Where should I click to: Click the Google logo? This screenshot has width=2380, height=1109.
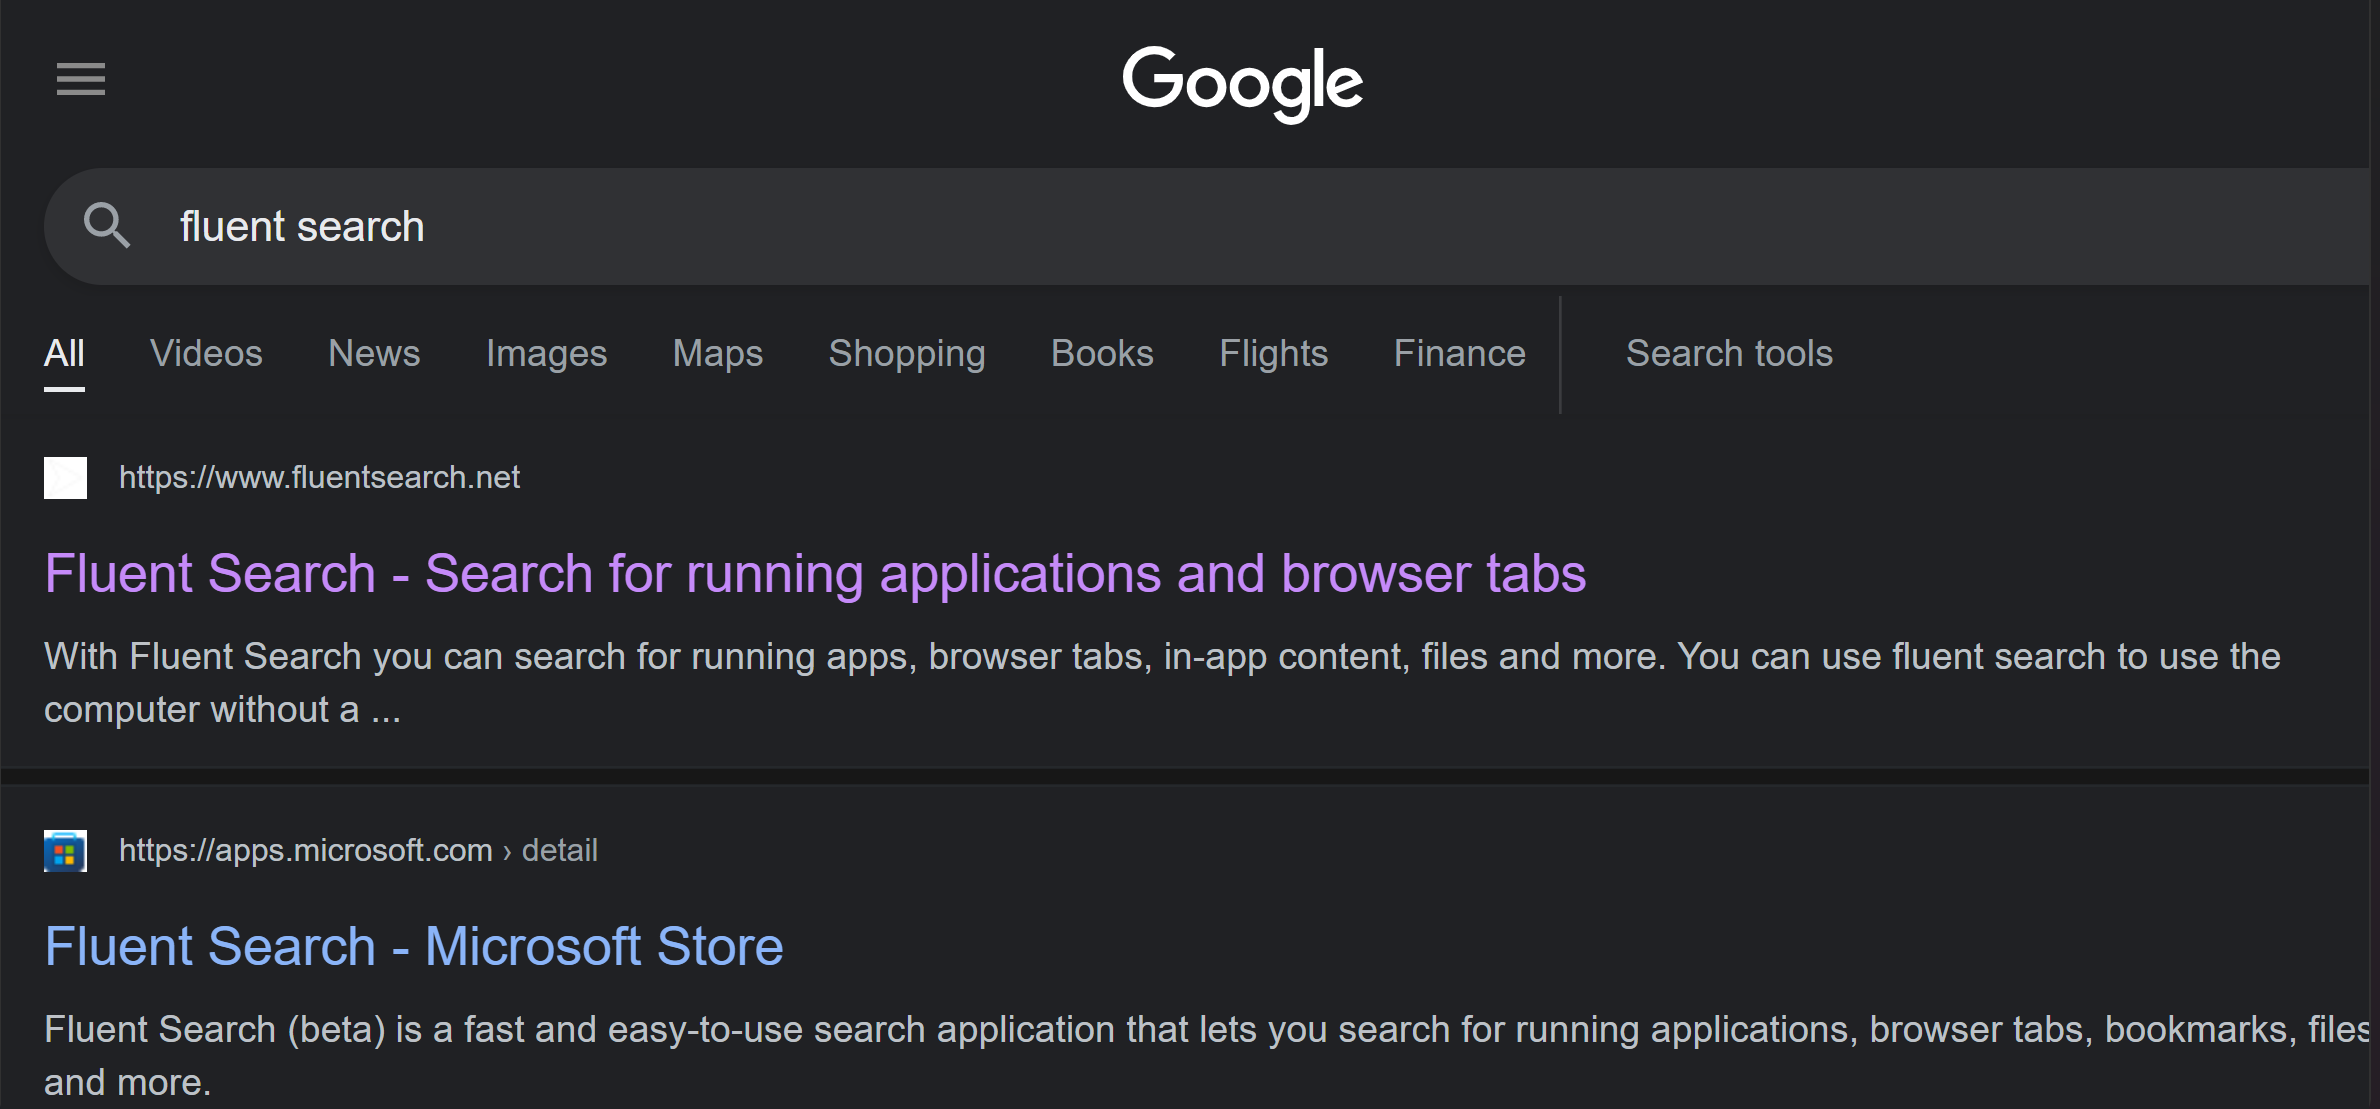coord(1242,83)
